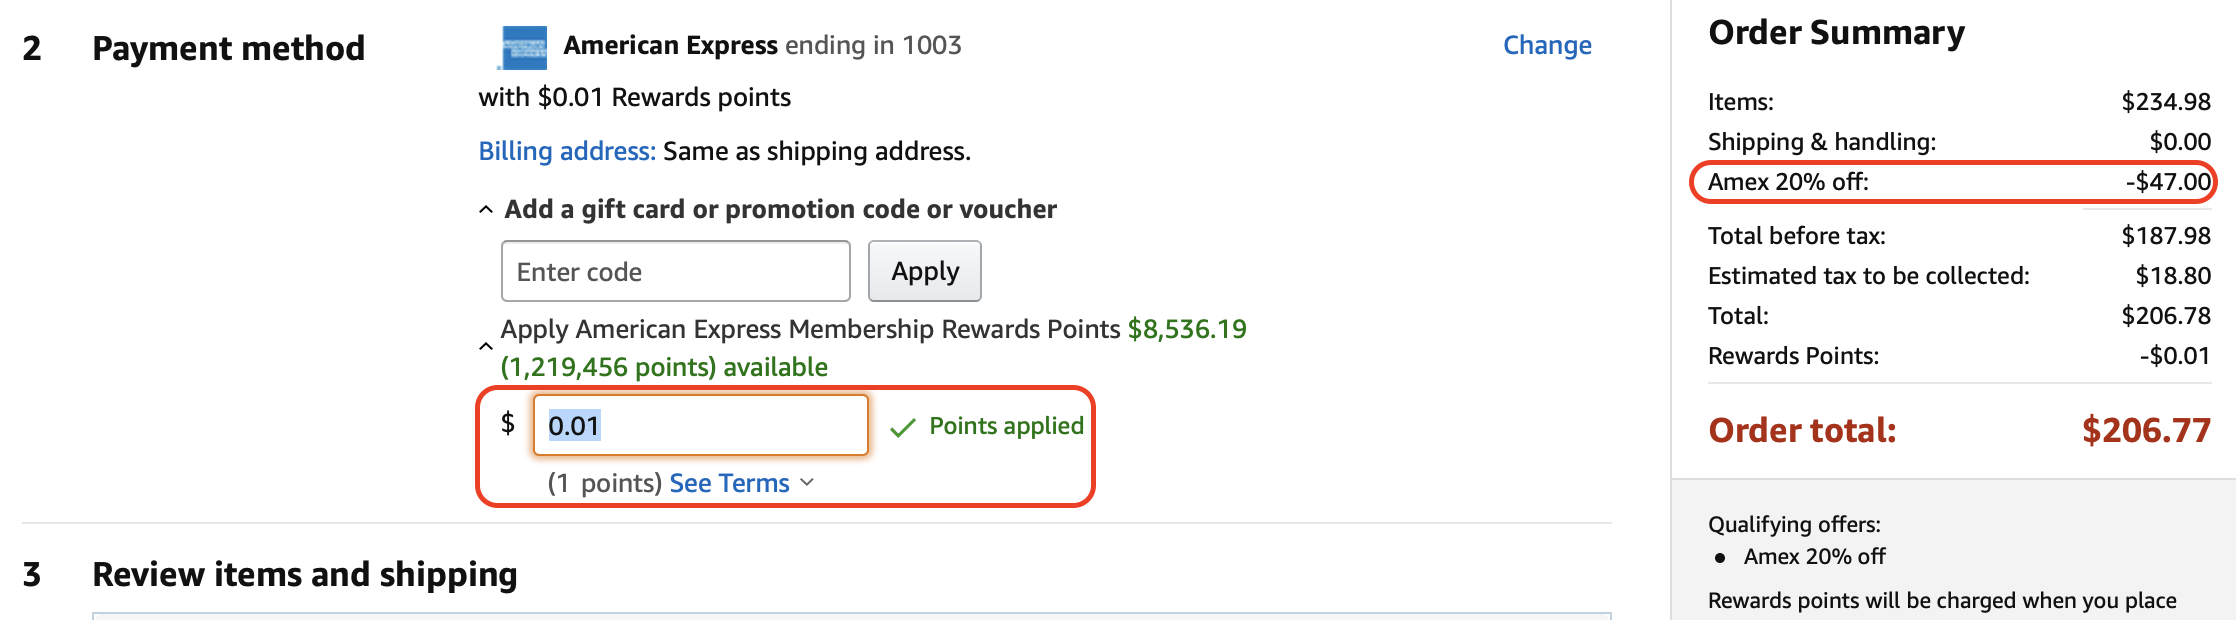2236x620 pixels.
Task: Click the Apply button for promo code
Action: tap(925, 271)
